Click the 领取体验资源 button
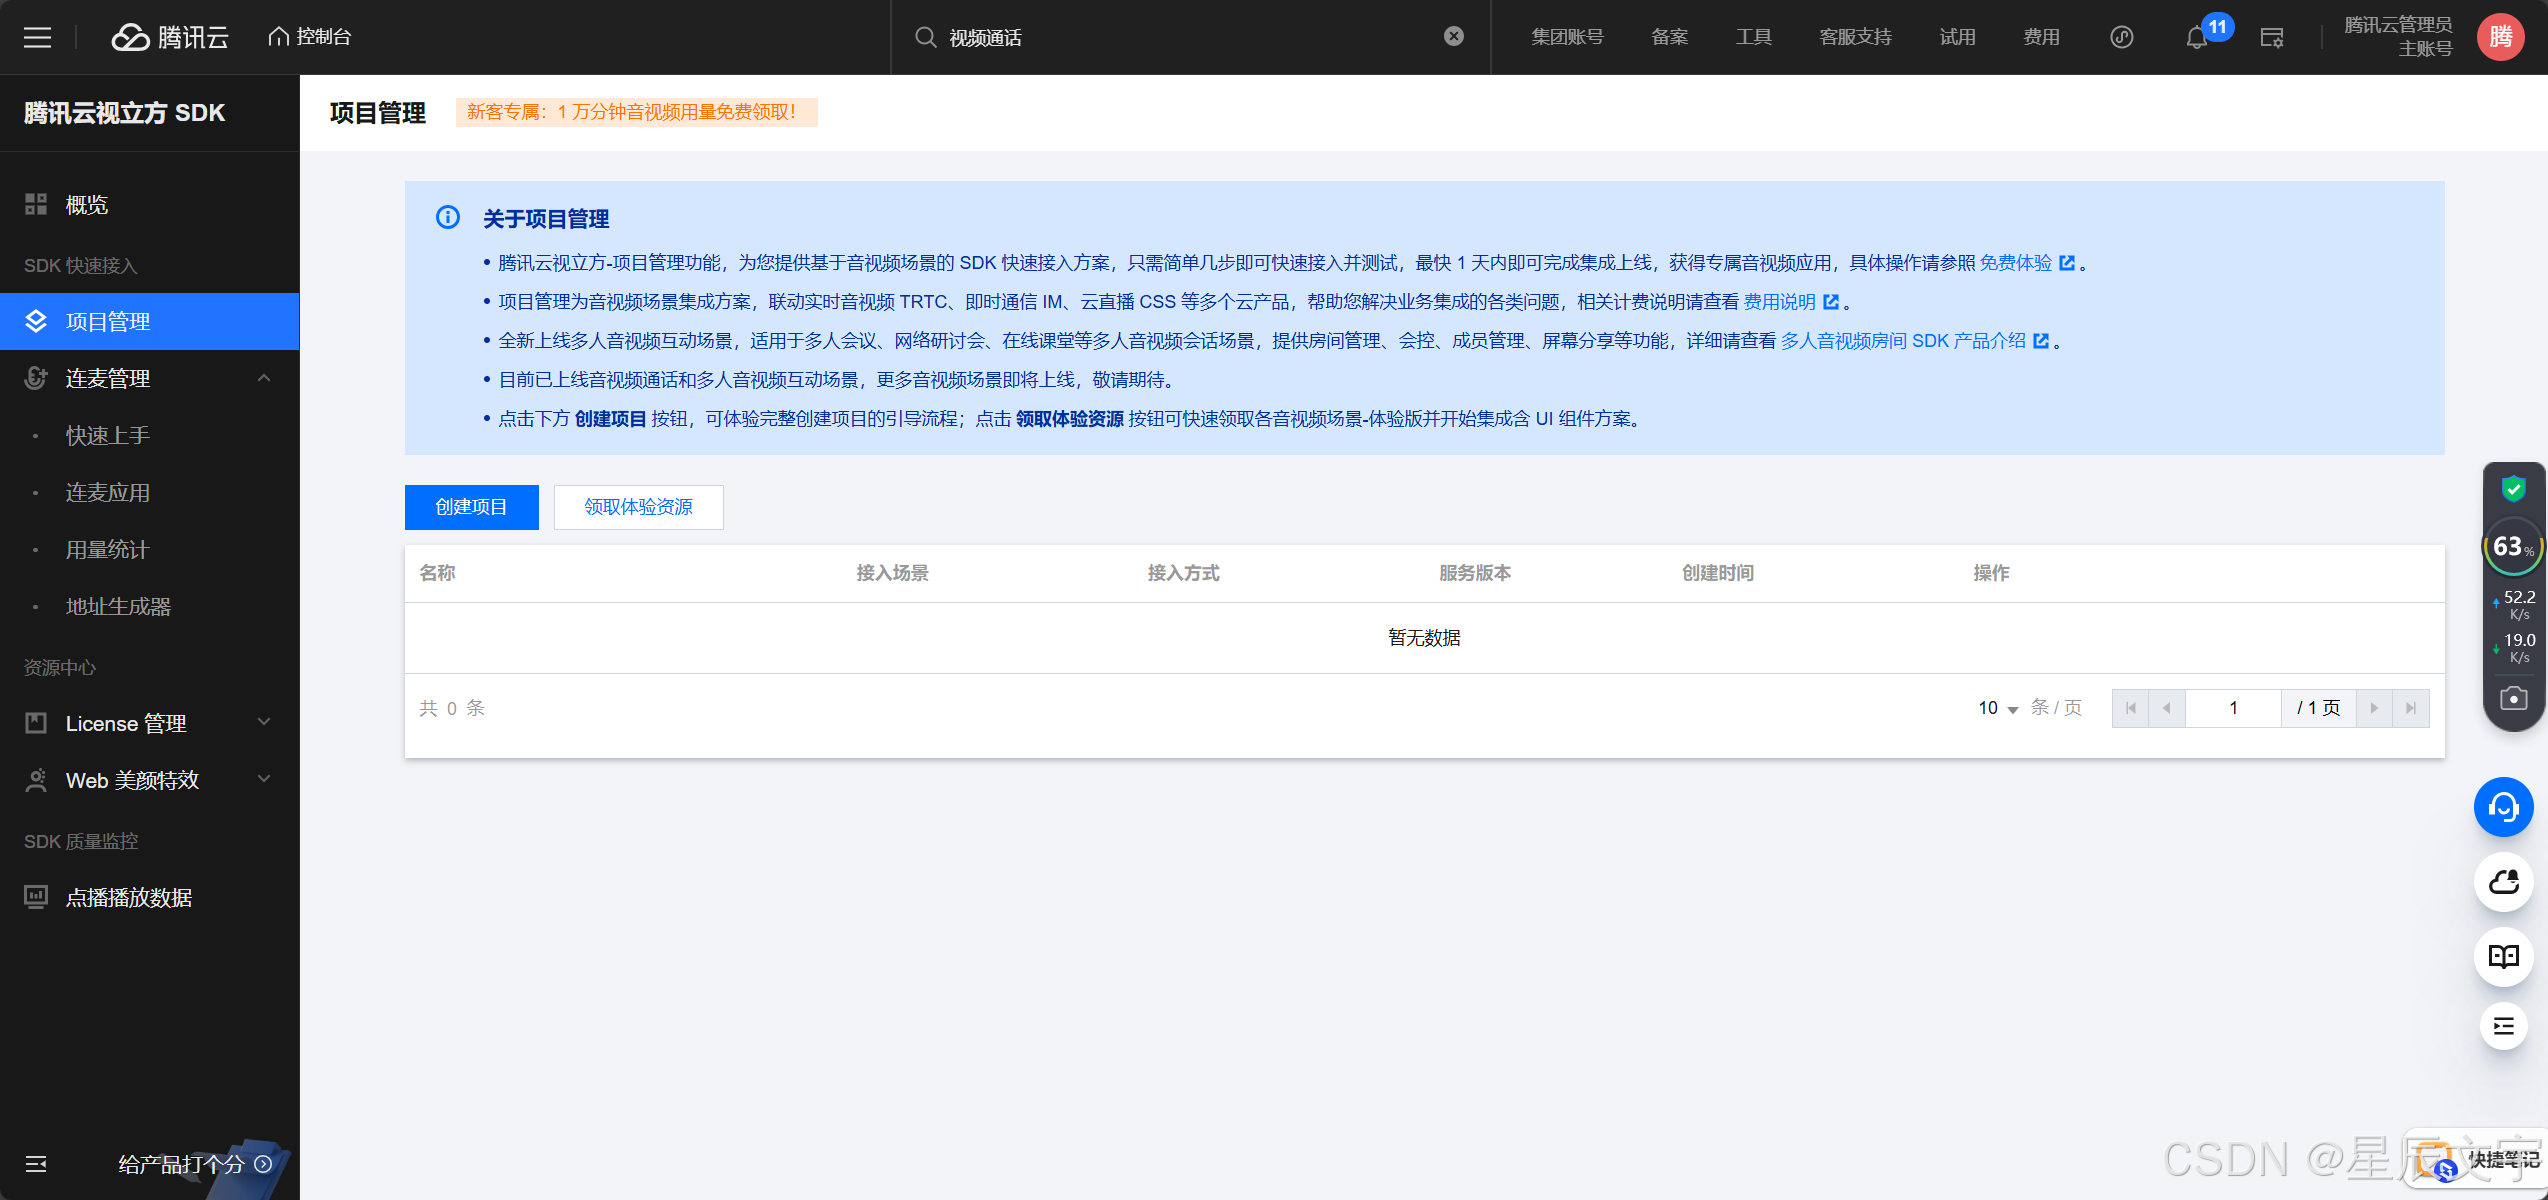 pos(638,507)
